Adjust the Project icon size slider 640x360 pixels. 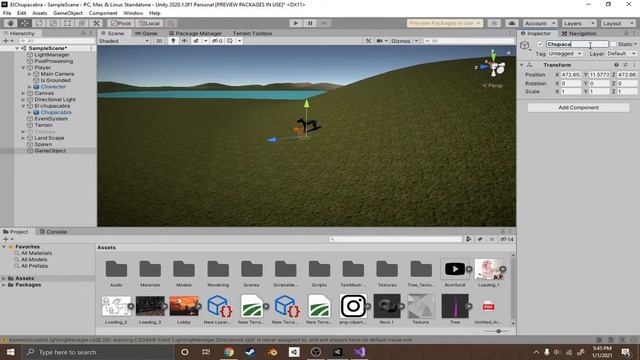498,331
